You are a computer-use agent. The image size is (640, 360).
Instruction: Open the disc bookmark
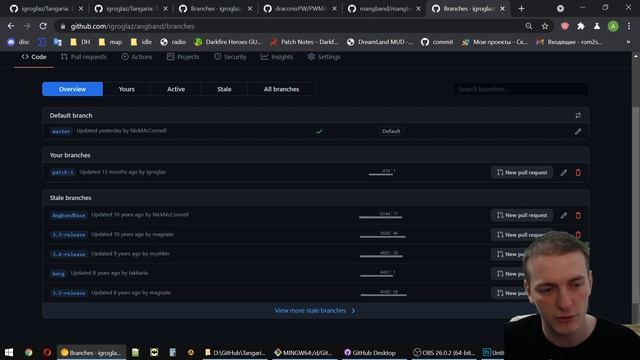(18, 42)
